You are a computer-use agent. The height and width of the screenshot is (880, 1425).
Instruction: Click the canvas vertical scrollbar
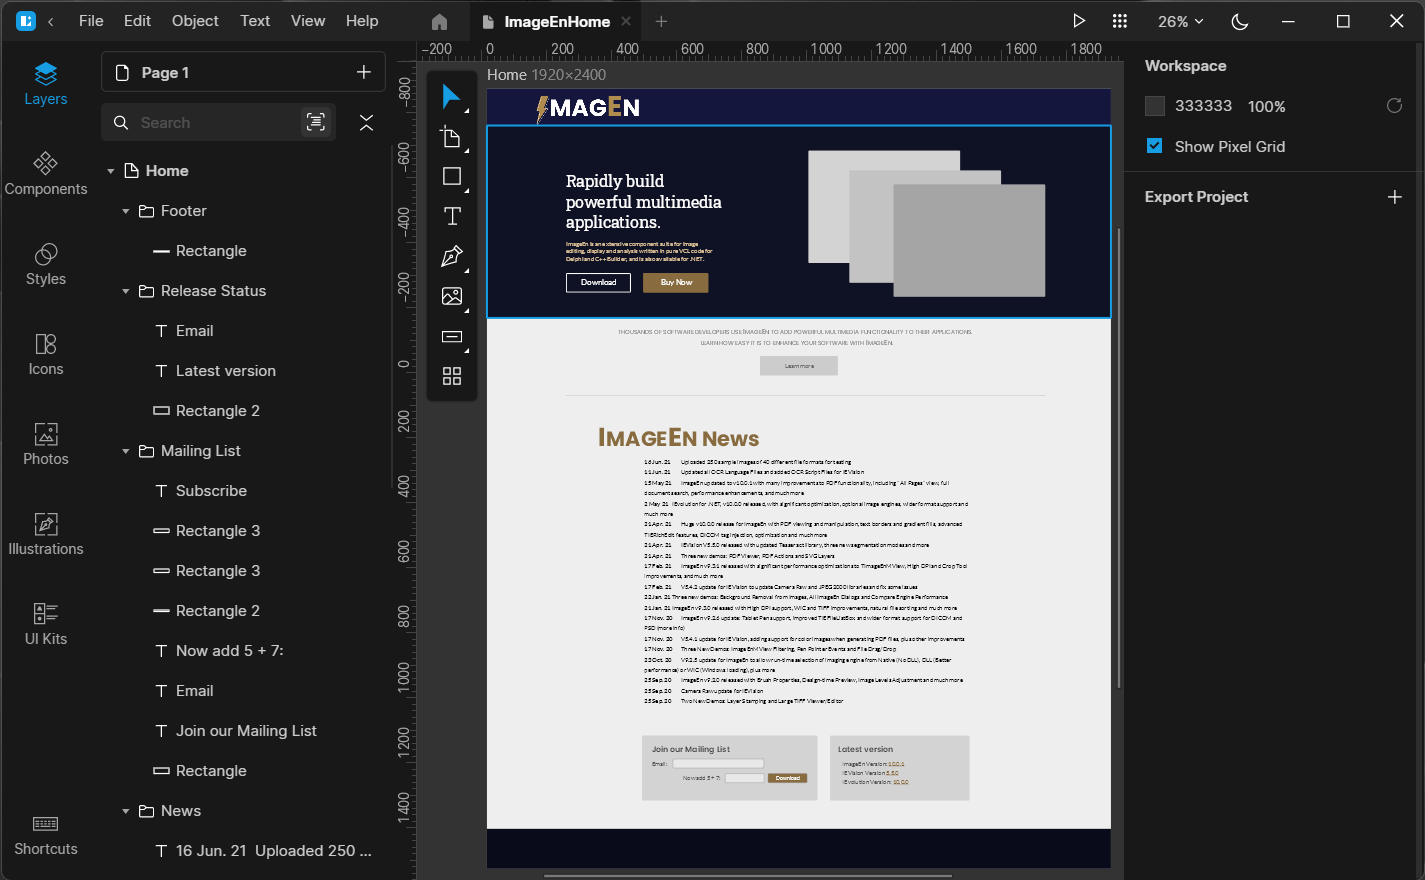coord(1118,457)
